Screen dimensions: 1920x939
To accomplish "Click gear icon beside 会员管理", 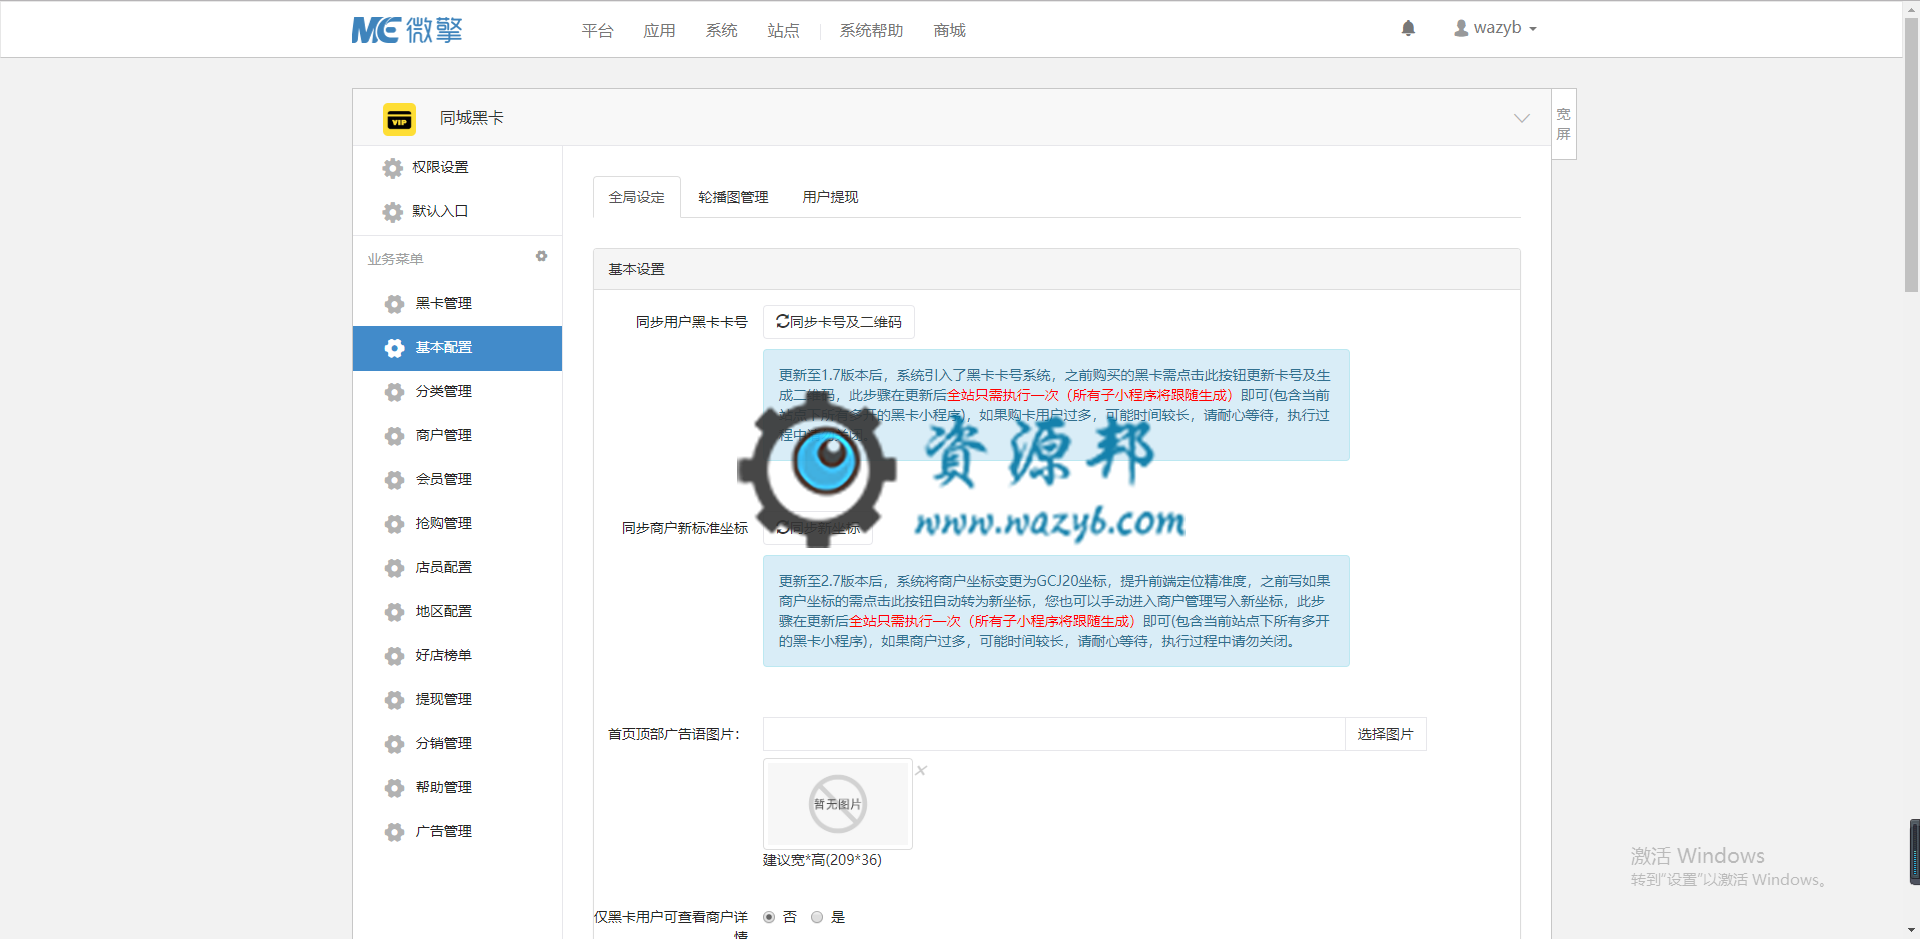I will click(x=395, y=480).
